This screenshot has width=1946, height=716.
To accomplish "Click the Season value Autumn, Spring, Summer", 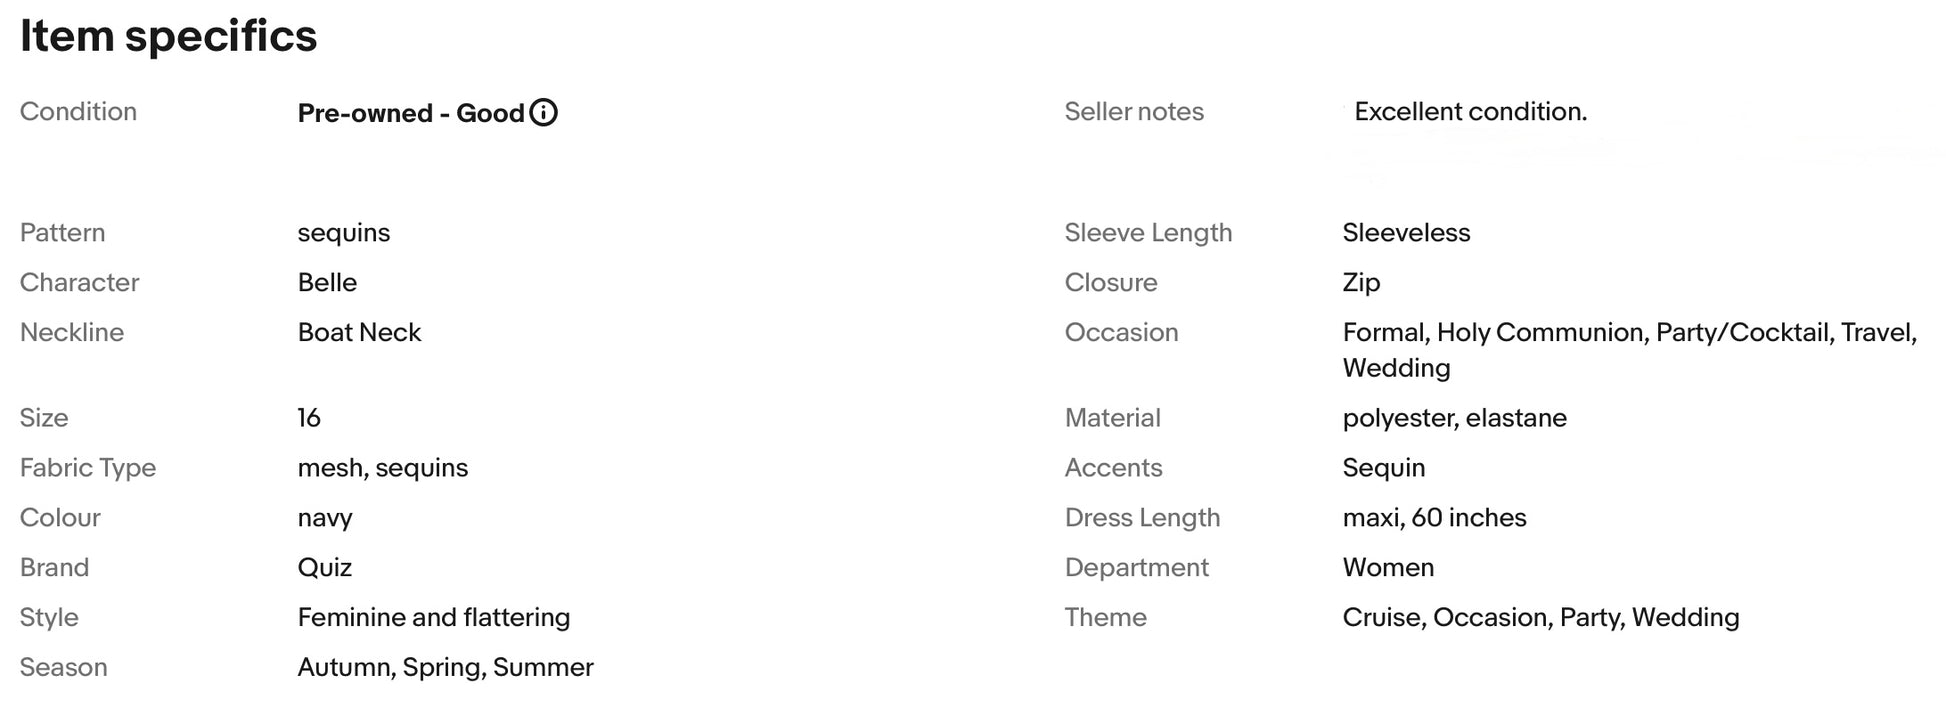I will 446,668.
